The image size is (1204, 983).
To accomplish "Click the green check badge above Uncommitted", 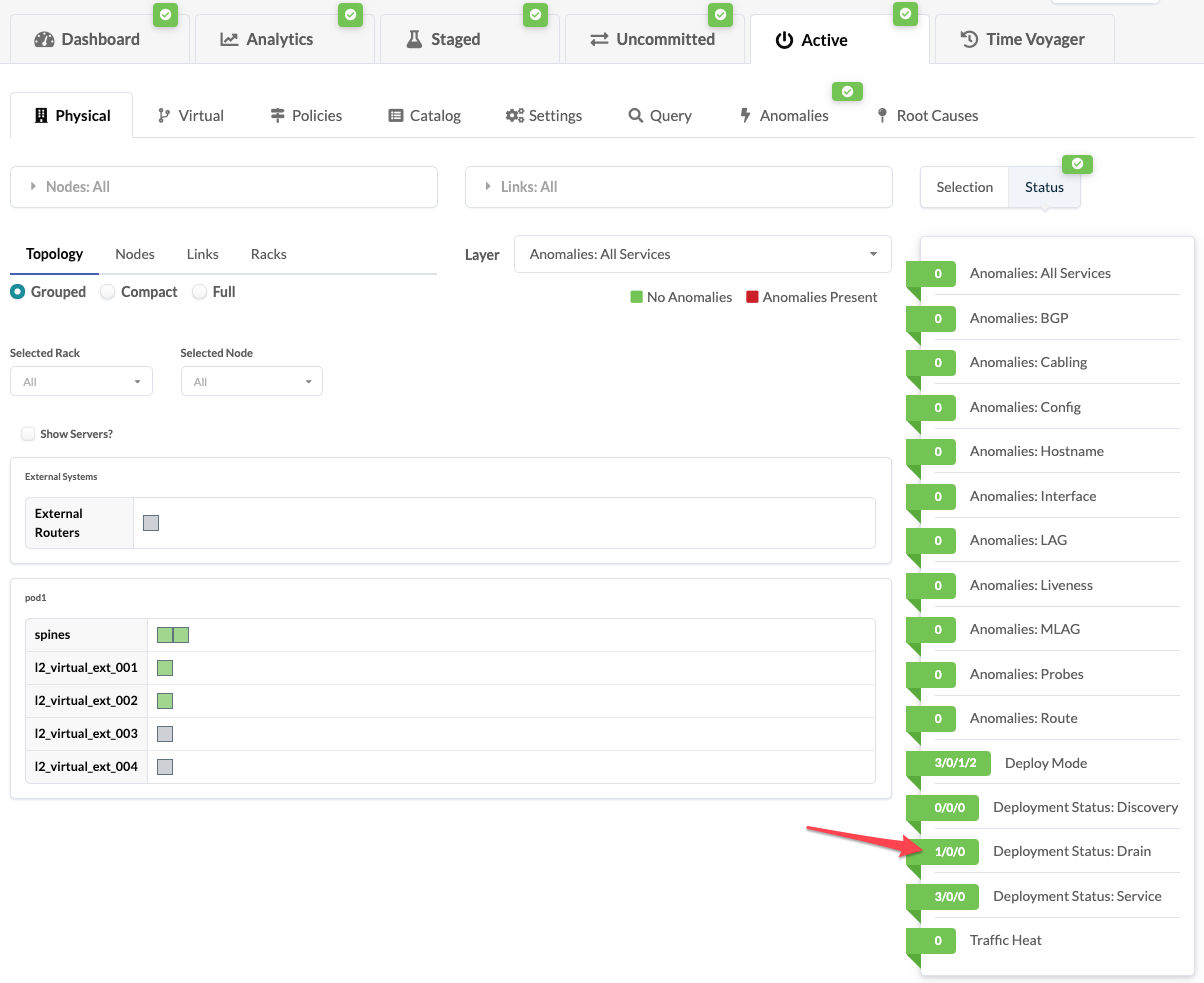I will pyautogui.click(x=720, y=14).
